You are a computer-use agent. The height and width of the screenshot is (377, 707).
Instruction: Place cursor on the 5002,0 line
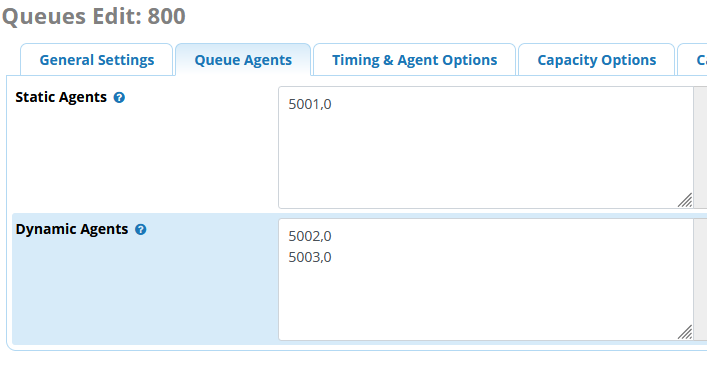(x=310, y=236)
